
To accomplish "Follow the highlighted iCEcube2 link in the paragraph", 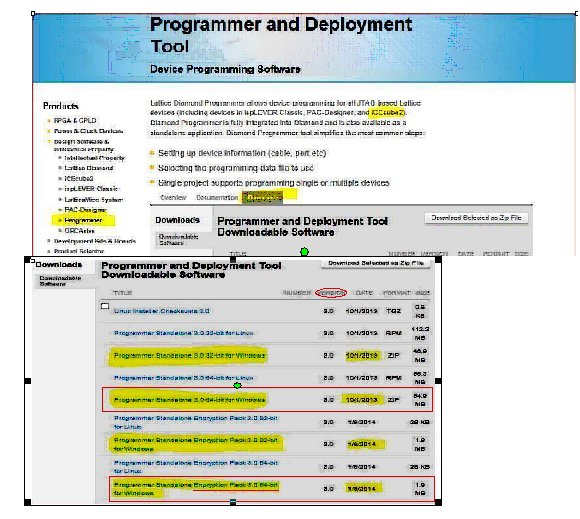I will pyautogui.click(x=387, y=112).
